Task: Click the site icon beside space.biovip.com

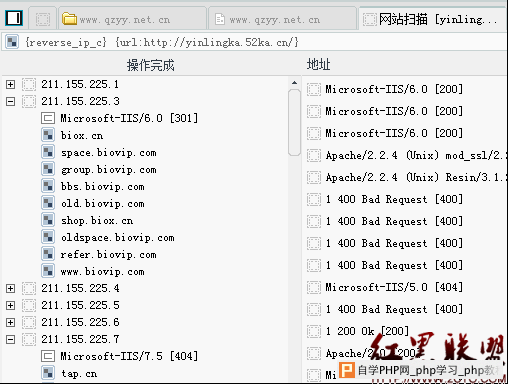Action: (x=48, y=152)
